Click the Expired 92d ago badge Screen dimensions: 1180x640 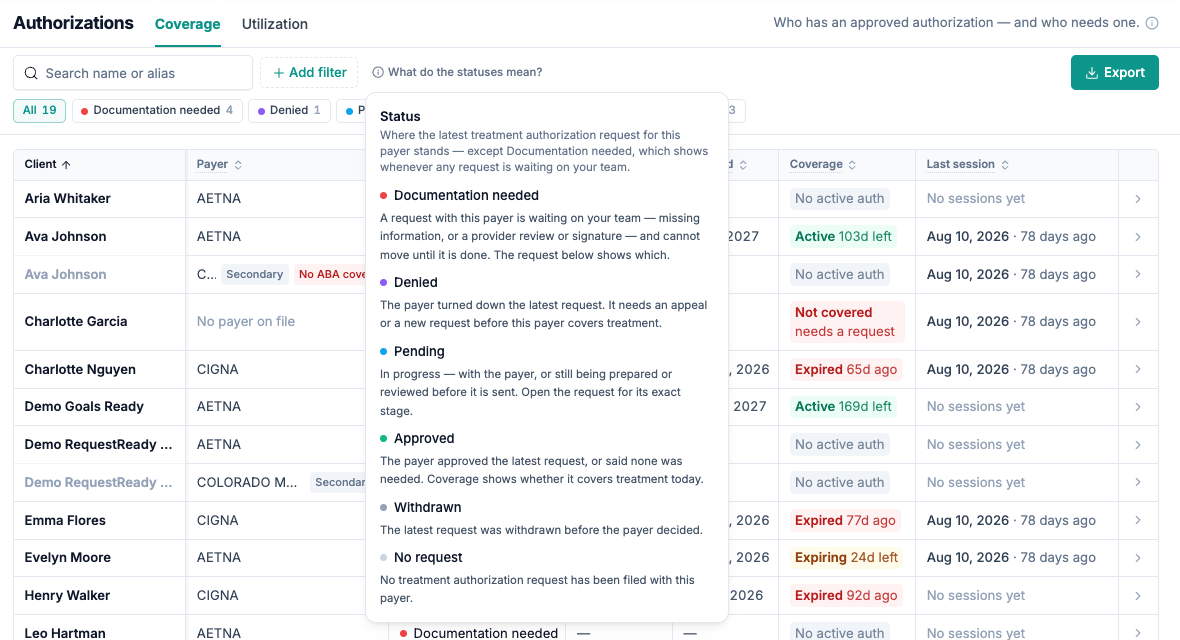pos(846,596)
